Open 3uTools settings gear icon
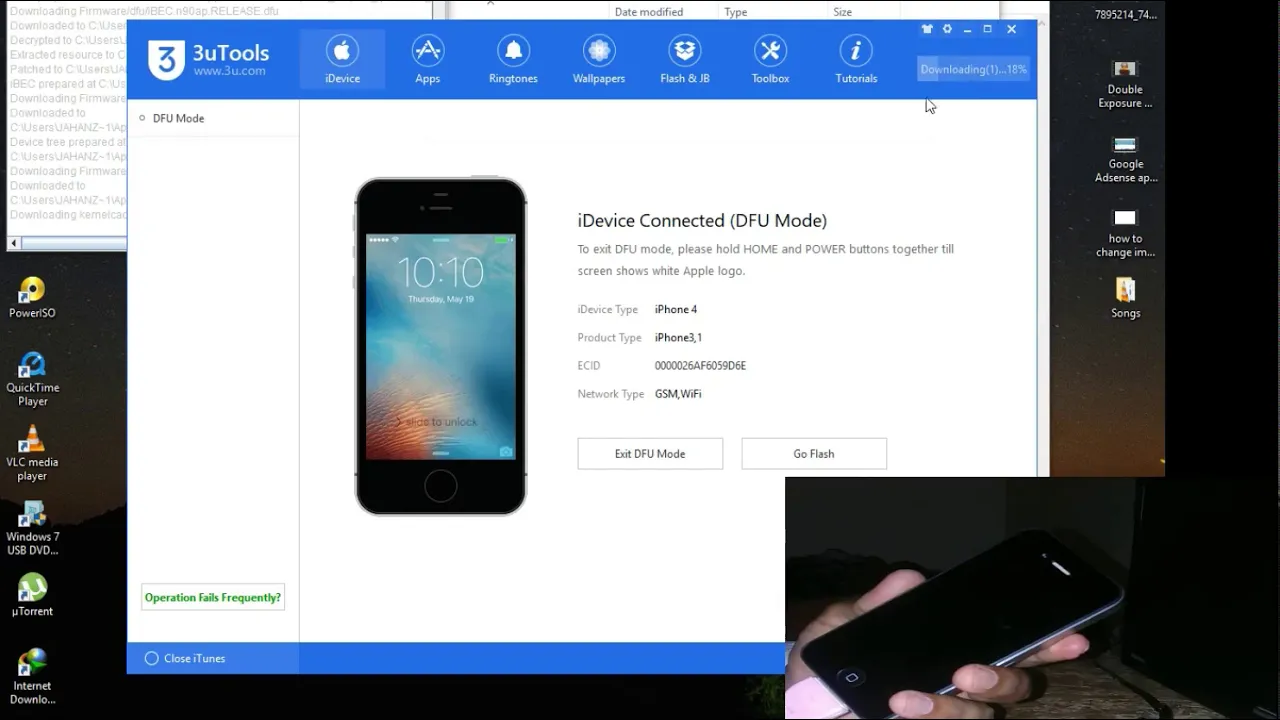The image size is (1280, 720). point(947,29)
